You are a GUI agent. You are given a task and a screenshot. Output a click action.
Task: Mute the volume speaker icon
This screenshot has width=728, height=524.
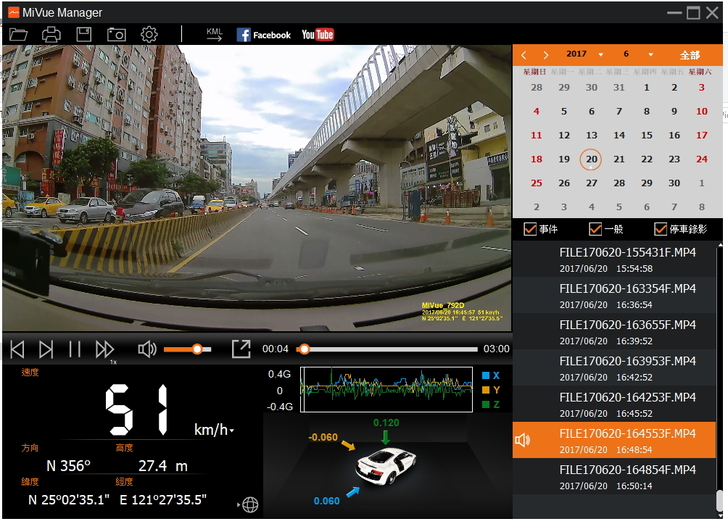[x=147, y=349]
